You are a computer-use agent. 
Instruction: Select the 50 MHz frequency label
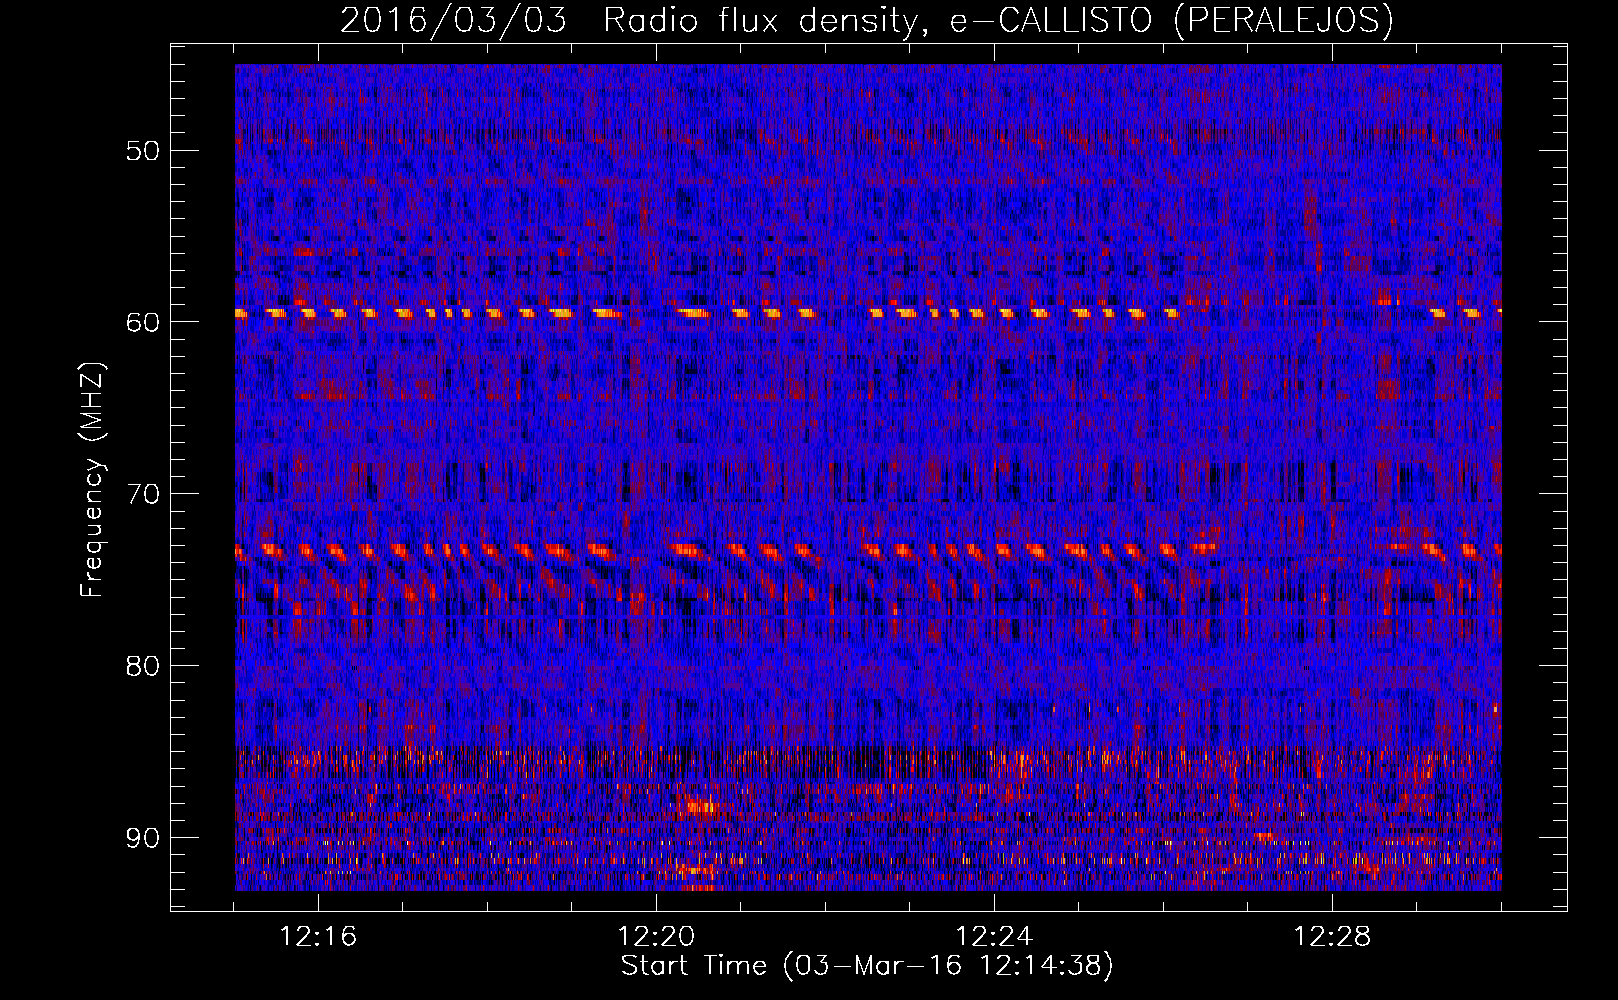[x=142, y=151]
